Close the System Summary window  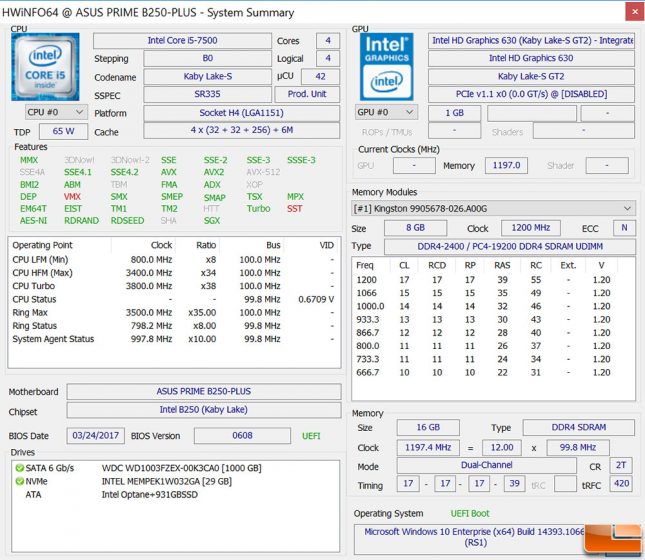click(x=635, y=12)
